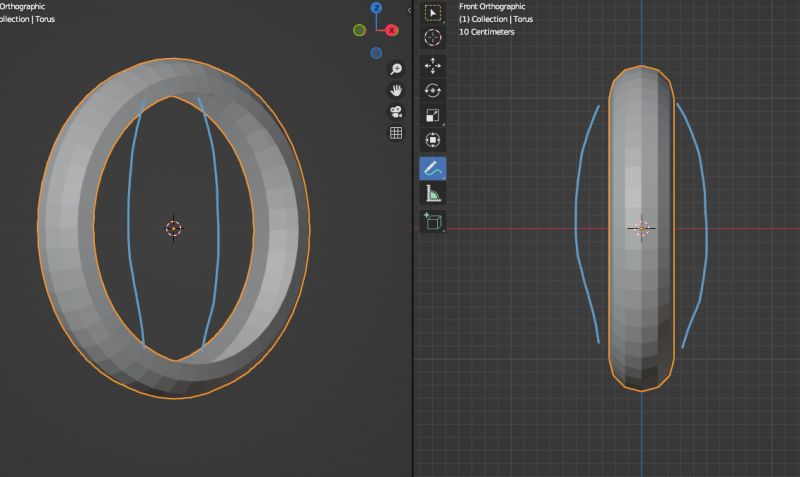Click the '10 Centimeters' grid scale text
Image resolution: width=800 pixels, height=477 pixels.
(487, 32)
